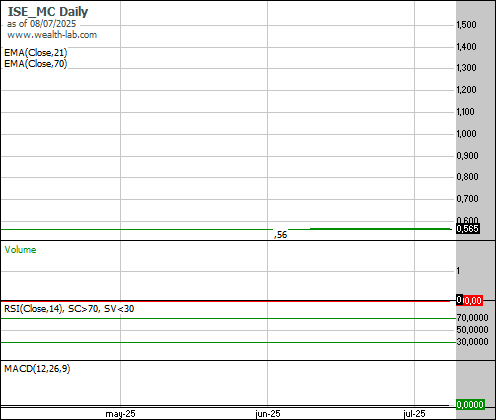
Task: Select the EMA(Close,70) indicator label
Action: coord(36,64)
